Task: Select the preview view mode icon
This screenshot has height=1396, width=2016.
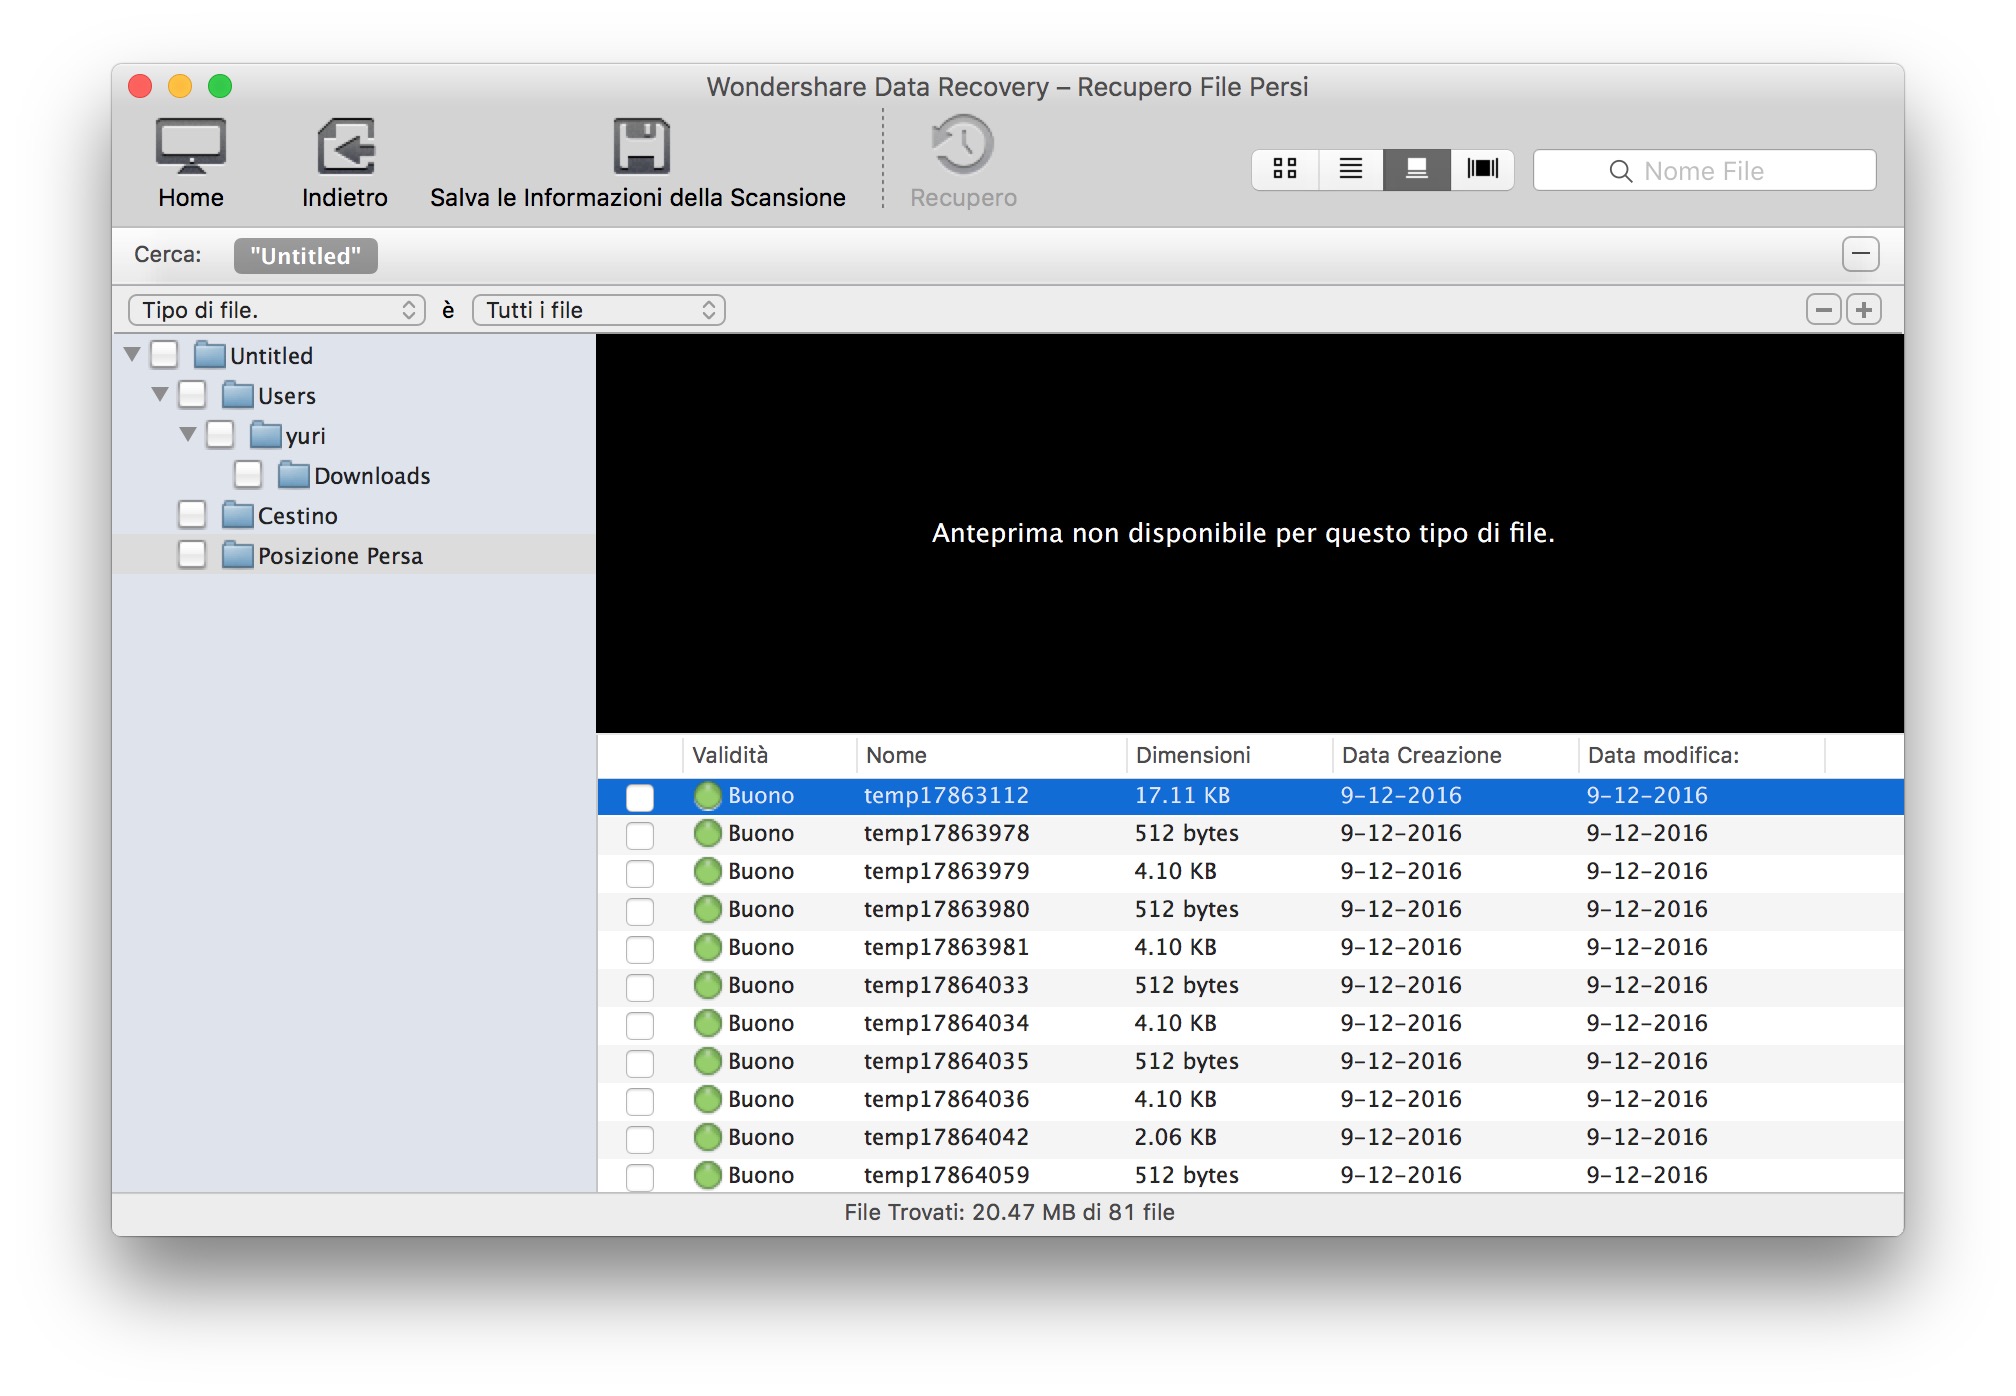Action: coord(1416,169)
